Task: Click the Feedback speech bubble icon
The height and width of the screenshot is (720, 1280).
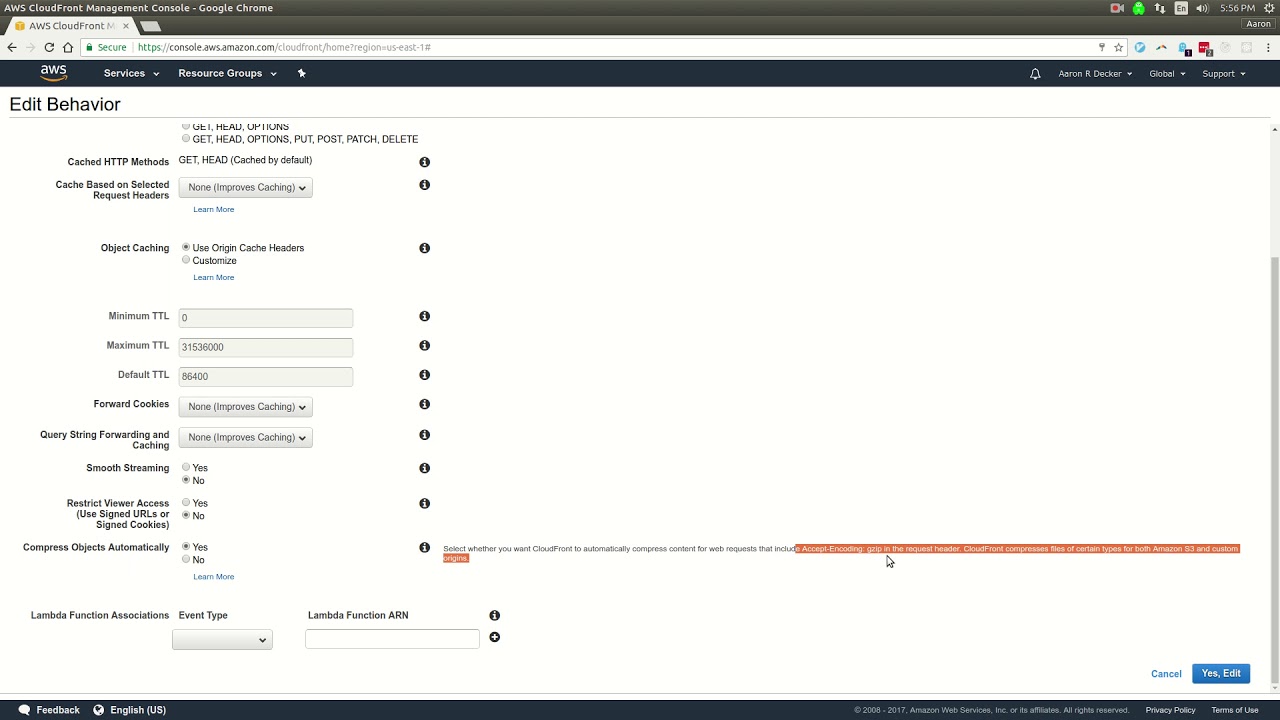Action: tap(24, 710)
